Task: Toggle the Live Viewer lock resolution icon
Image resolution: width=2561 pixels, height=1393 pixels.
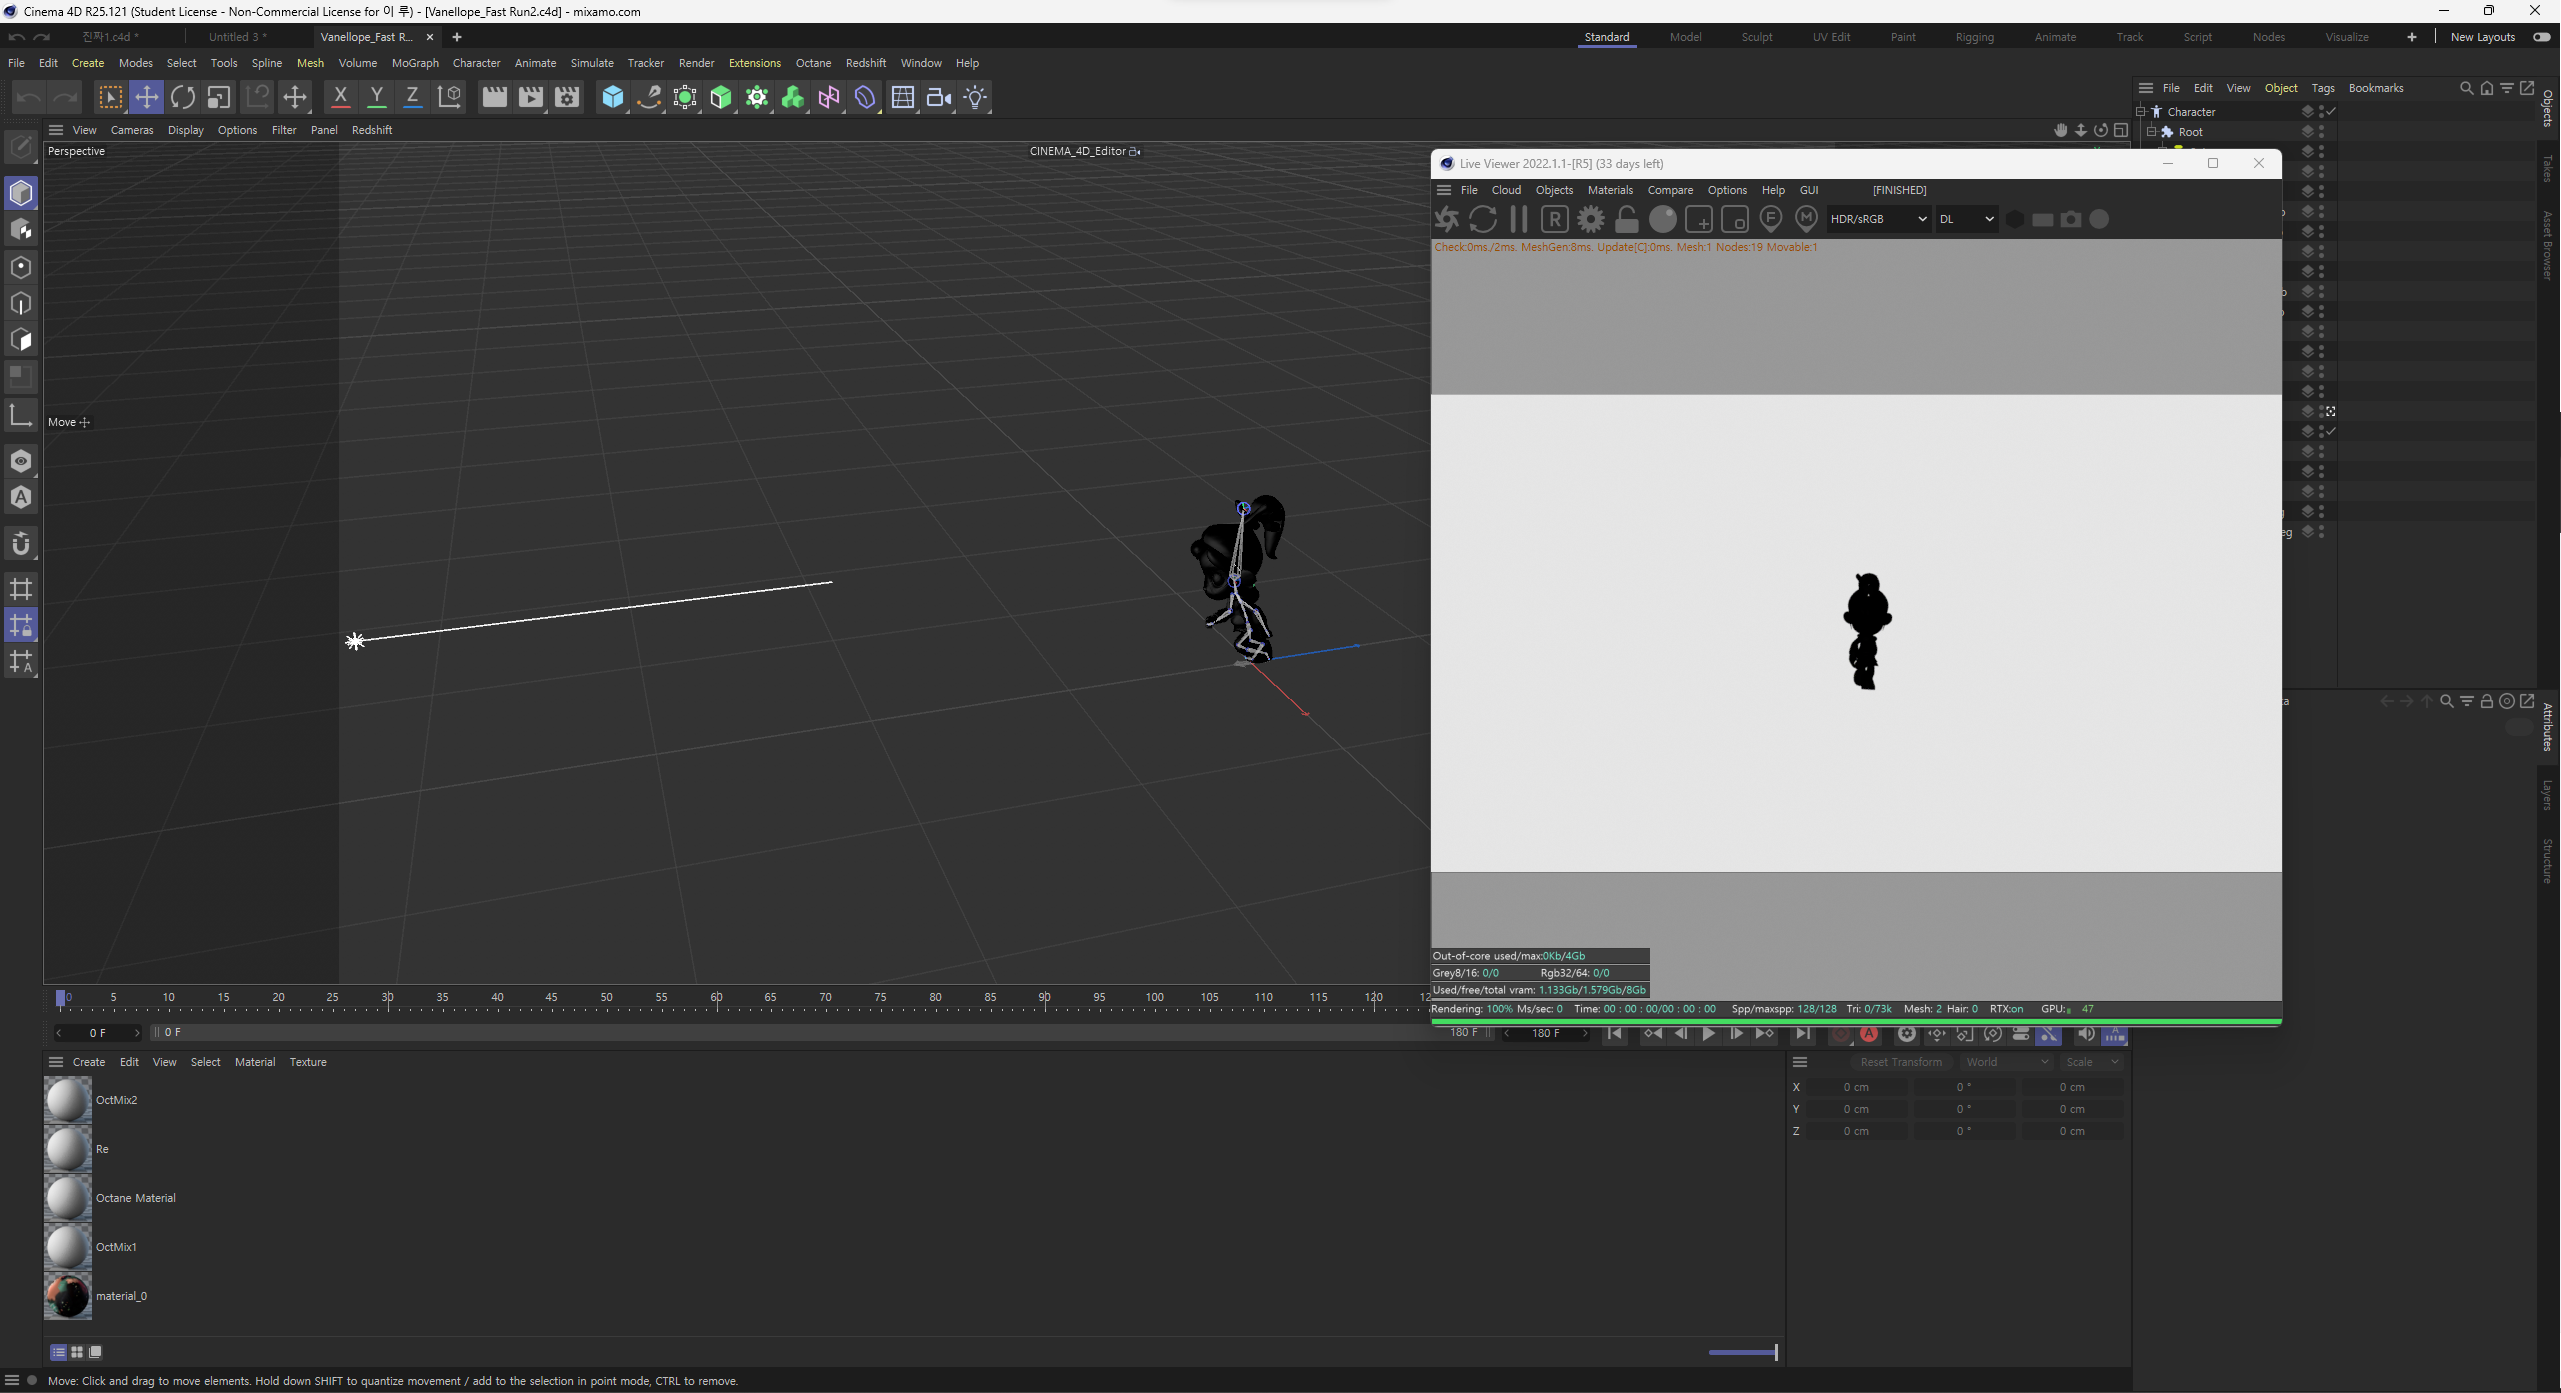Action: [1627, 219]
